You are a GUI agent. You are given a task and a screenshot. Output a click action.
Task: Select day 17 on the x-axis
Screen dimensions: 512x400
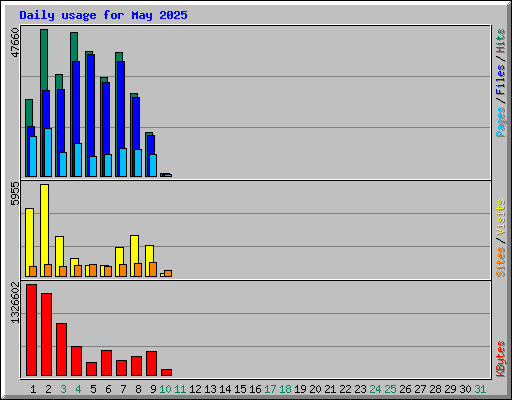click(270, 389)
